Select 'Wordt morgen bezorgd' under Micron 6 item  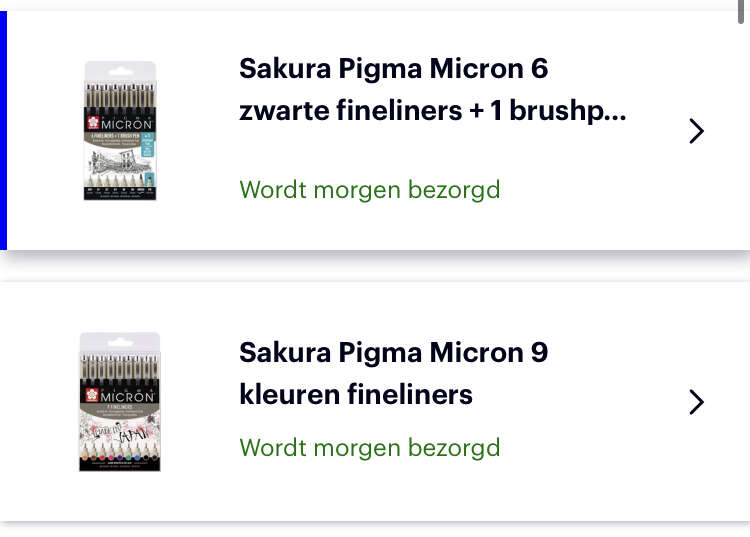click(370, 190)
